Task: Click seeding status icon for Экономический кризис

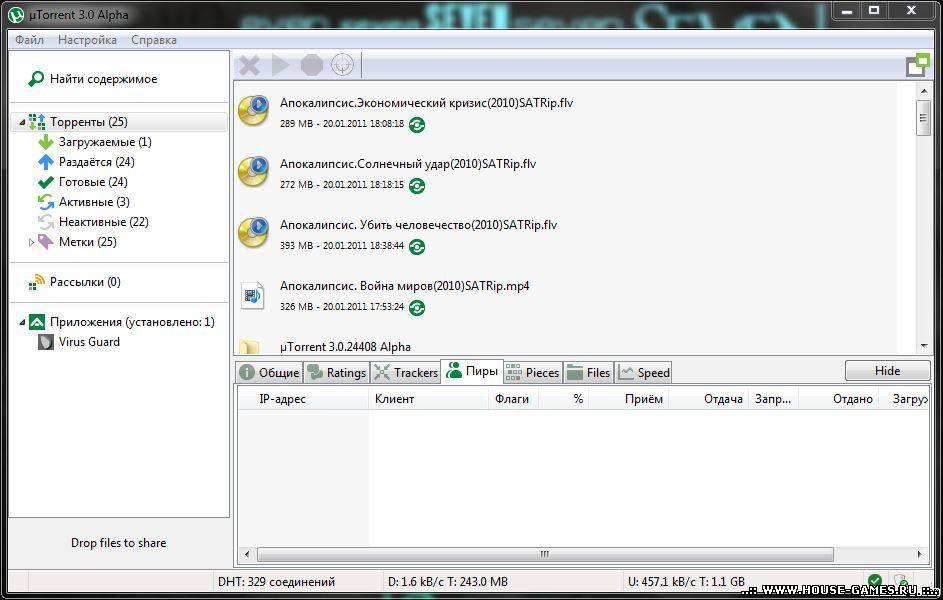Action: pos(417,124)
